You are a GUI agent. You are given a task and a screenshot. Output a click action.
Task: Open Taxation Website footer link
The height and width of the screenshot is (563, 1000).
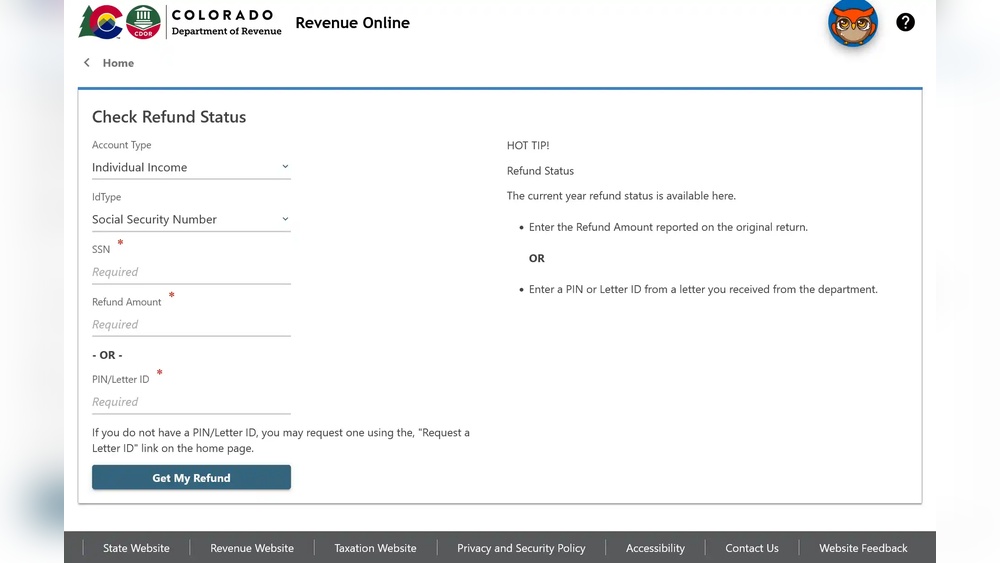tap(375, 548)
